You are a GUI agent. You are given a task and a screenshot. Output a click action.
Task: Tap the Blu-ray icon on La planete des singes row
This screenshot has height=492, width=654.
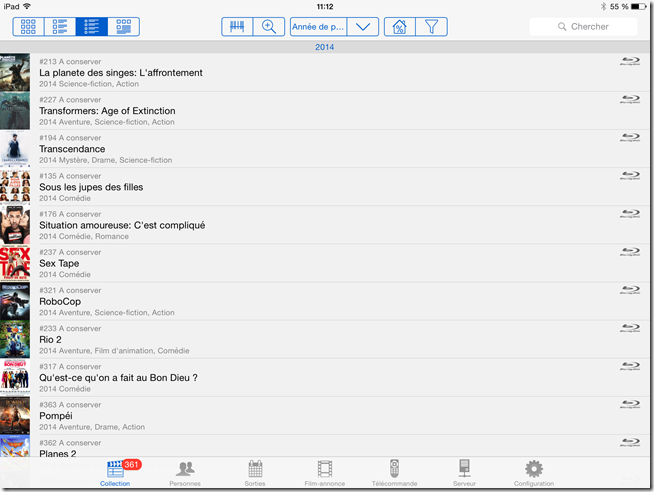(630, 62)
